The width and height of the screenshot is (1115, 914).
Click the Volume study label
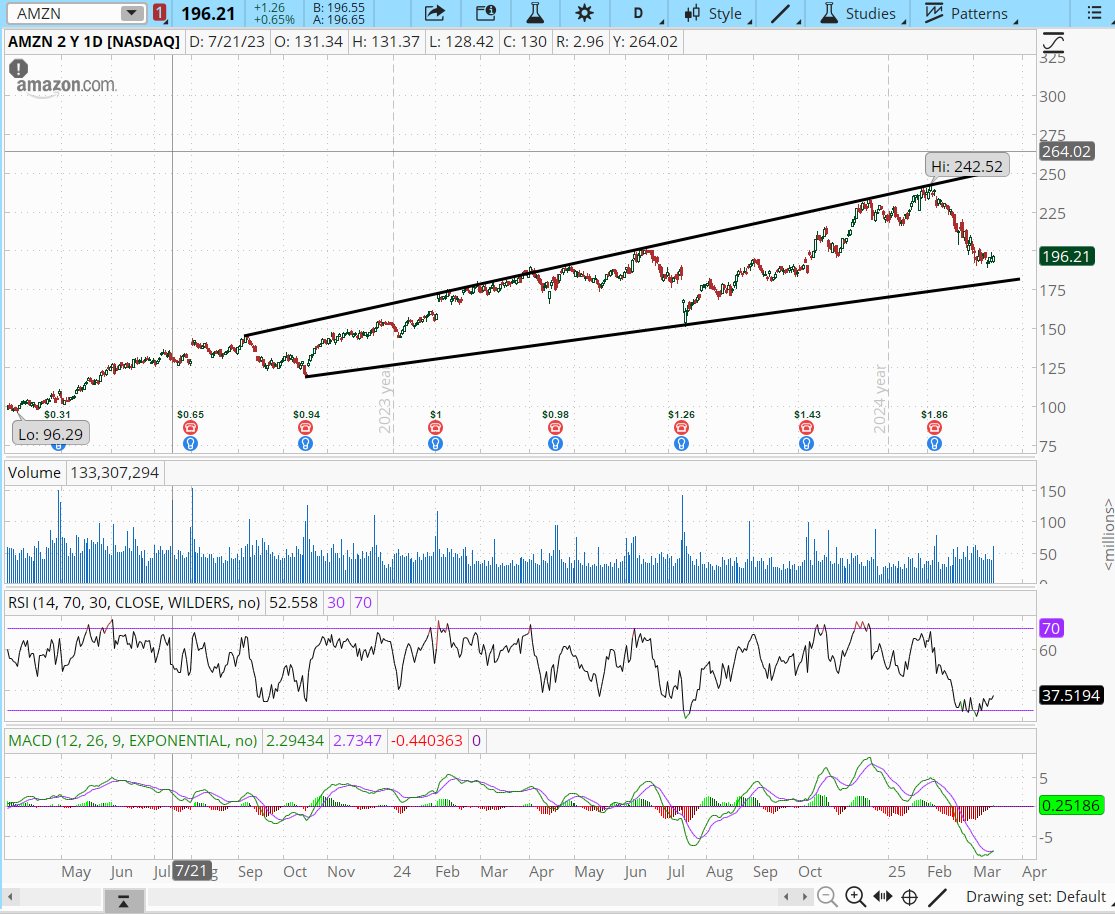tap(34, 472)
